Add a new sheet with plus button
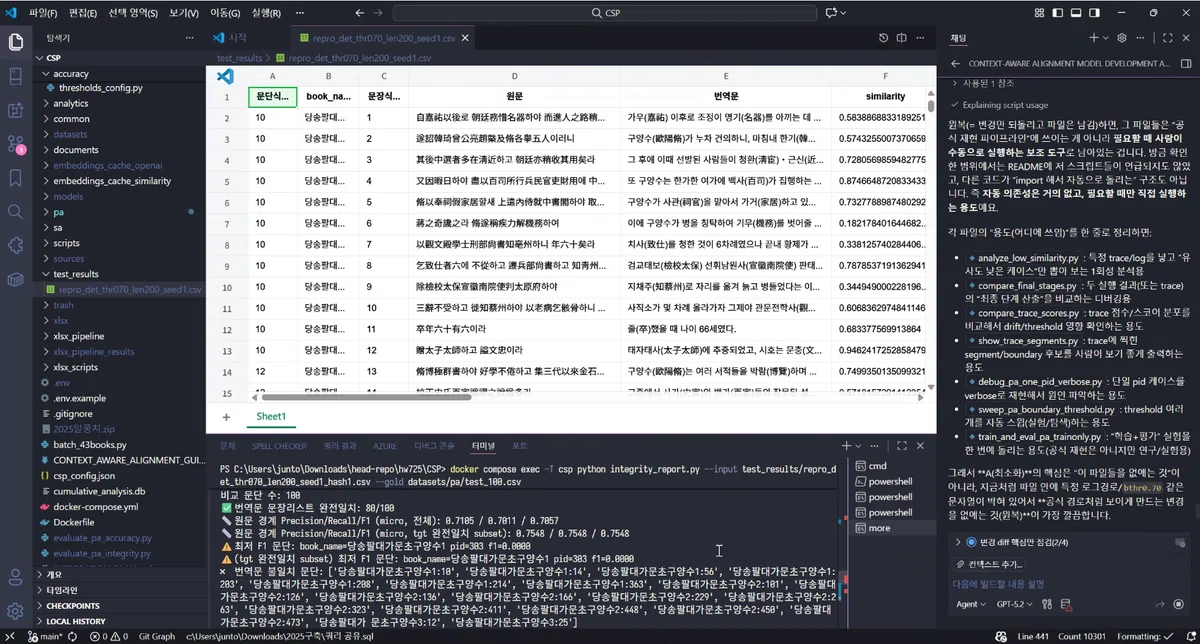 pos(226,417)
